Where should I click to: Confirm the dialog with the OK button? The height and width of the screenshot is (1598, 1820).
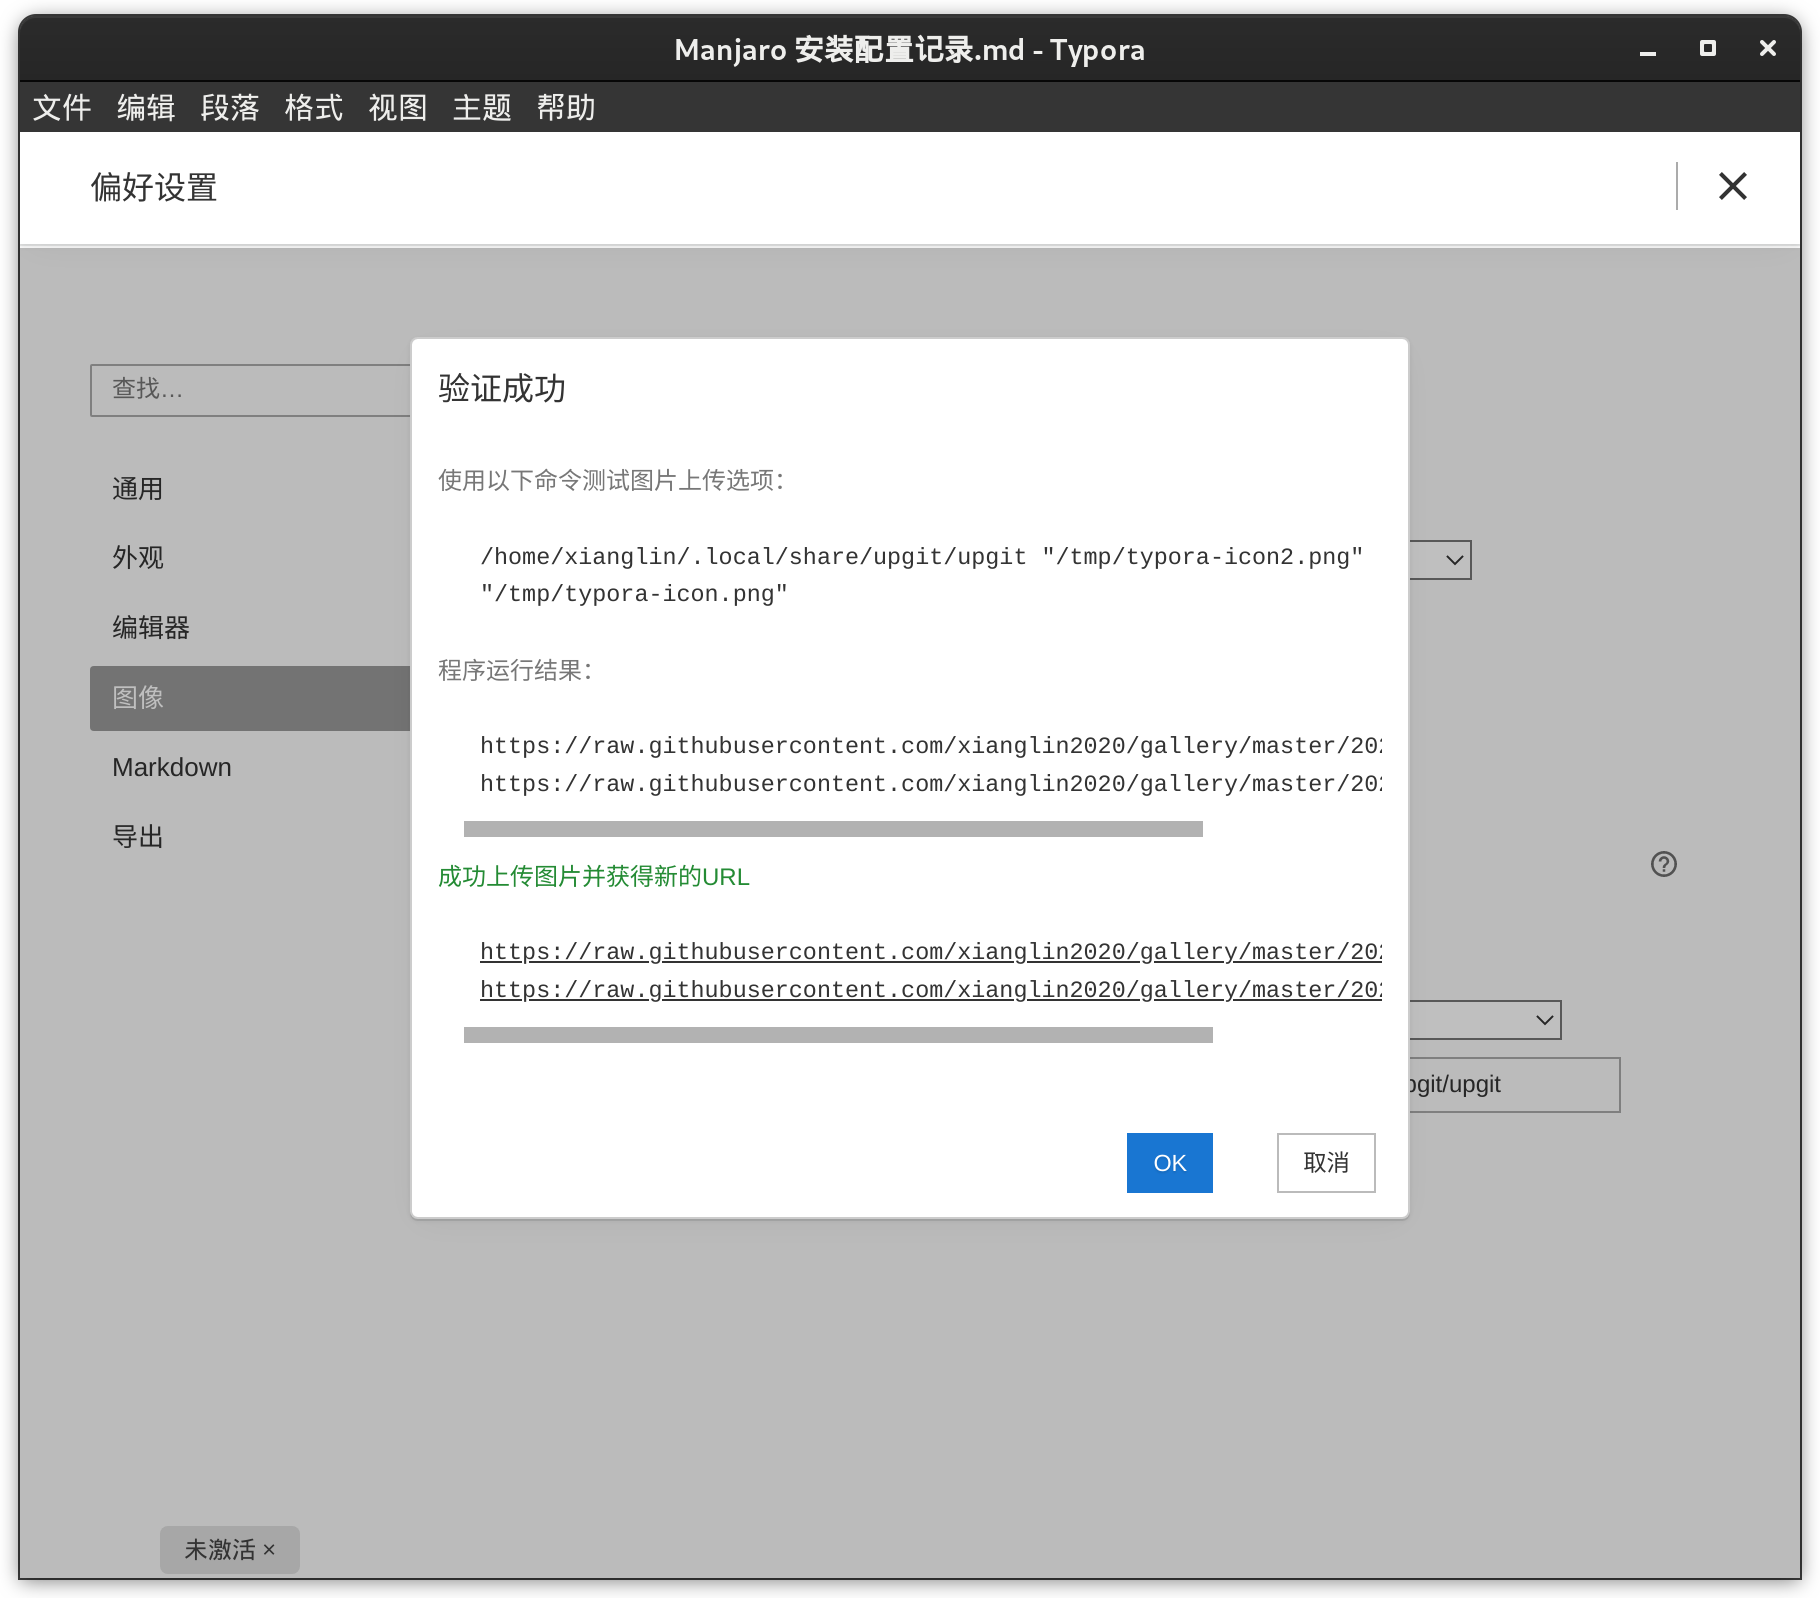1169,1163
